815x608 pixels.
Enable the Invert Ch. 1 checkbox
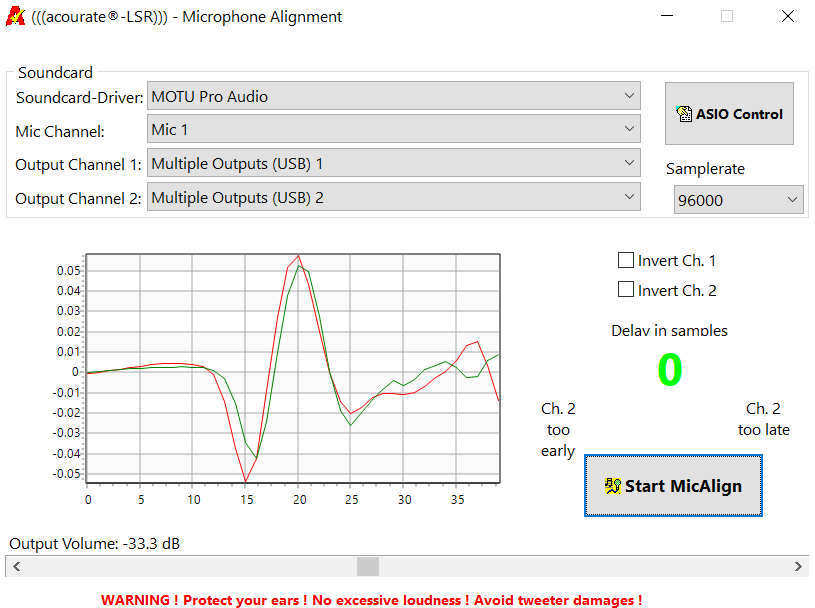pos(627,260)
